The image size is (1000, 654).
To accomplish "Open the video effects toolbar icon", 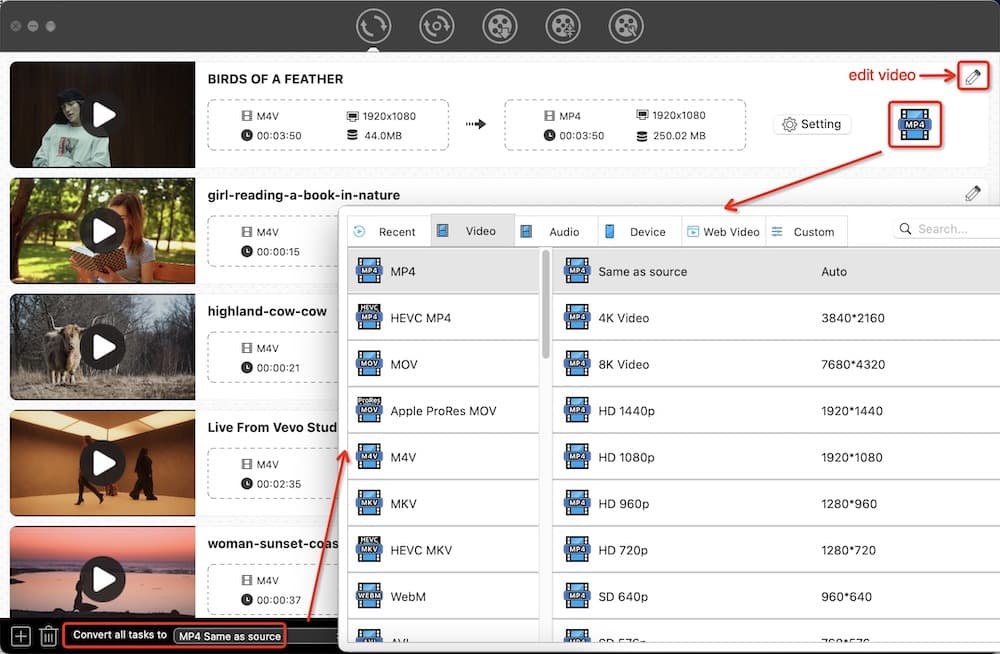I will pyautogui.click(x=563, y=26).
